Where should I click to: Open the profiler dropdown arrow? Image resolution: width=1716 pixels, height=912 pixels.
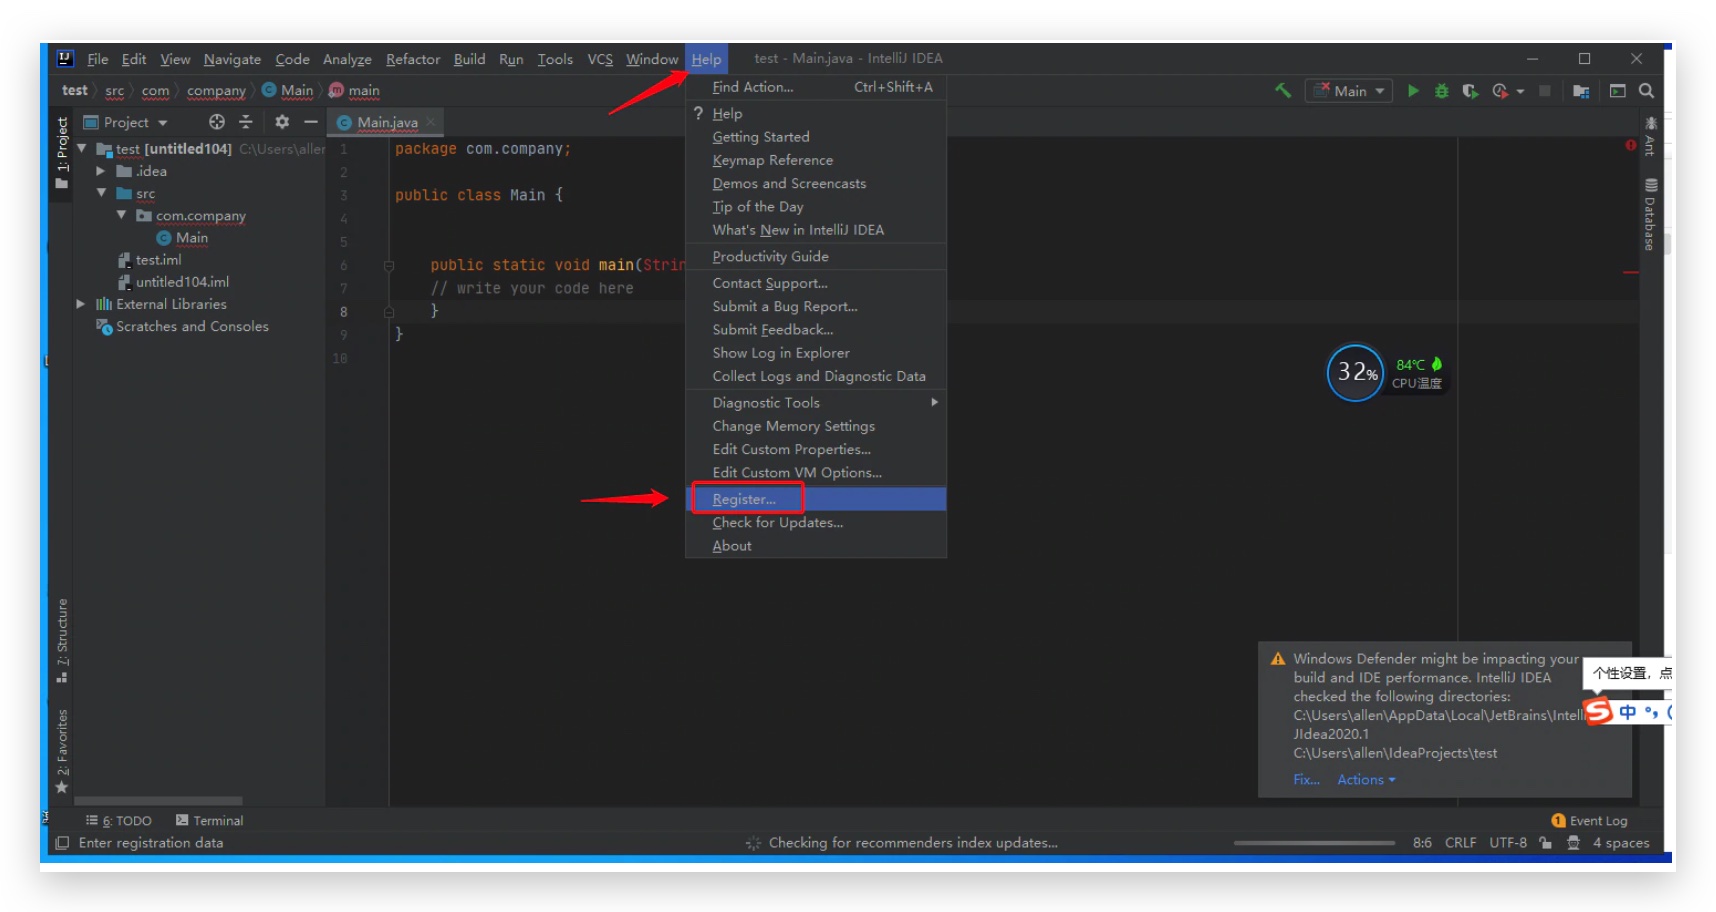point(1520,91)
